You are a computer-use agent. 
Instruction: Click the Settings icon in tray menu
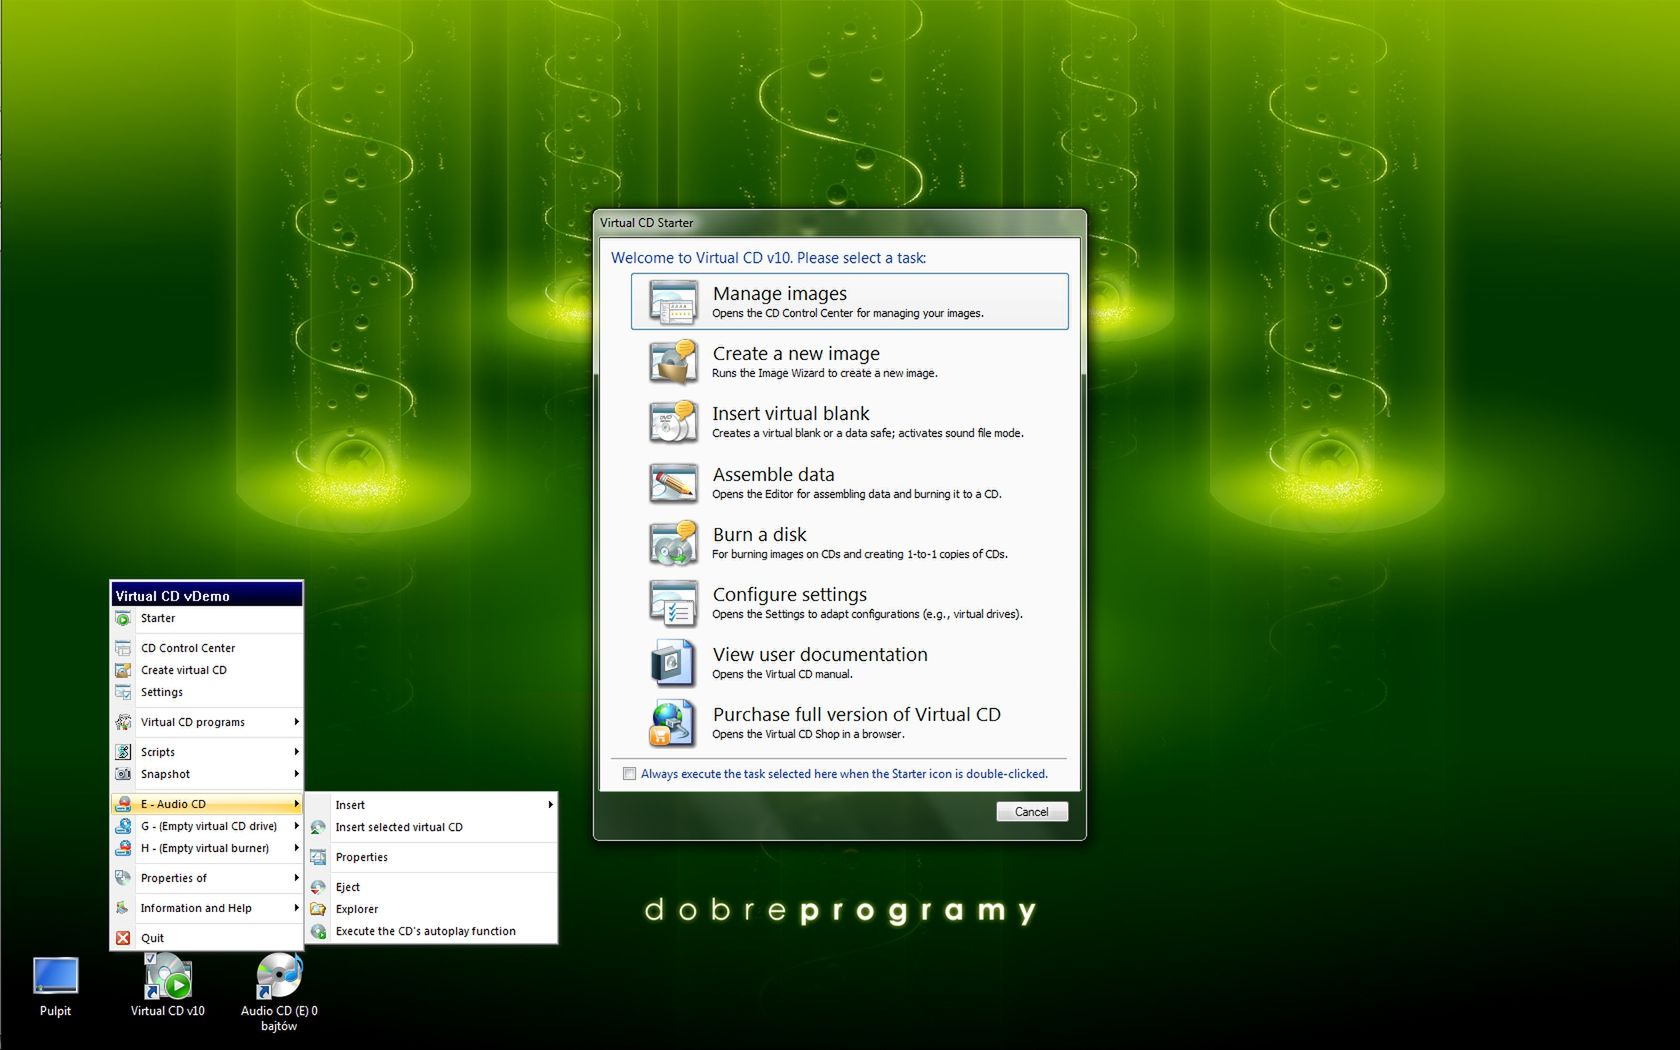pyautogui.click(x=123, y=692)
